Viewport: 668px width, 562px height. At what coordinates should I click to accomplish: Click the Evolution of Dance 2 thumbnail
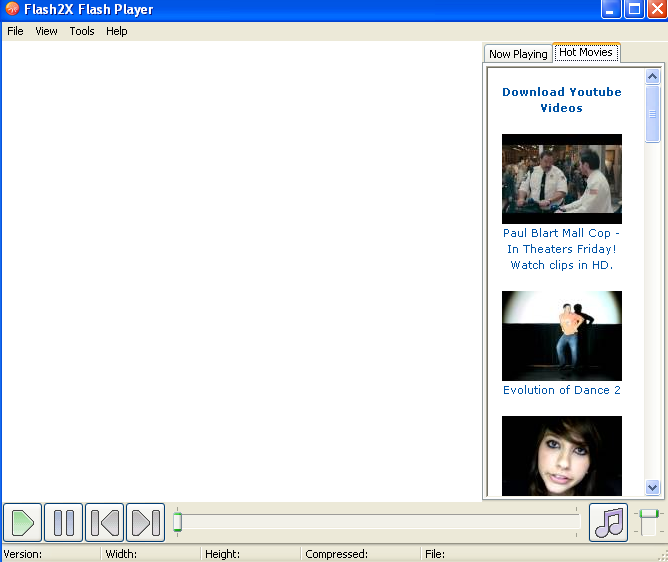561,336
